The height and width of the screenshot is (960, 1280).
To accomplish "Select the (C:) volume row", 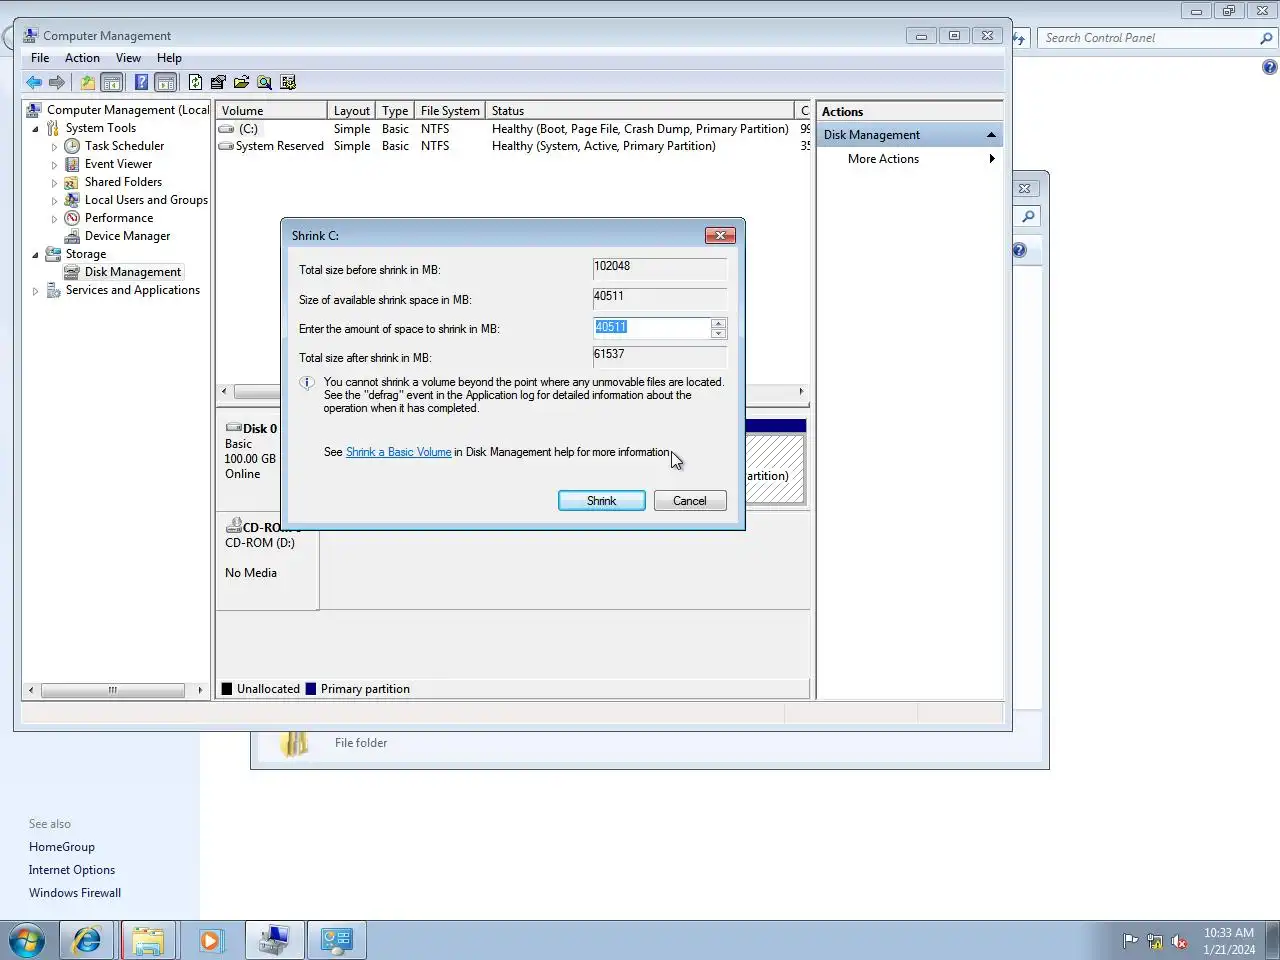I will 513,129.
